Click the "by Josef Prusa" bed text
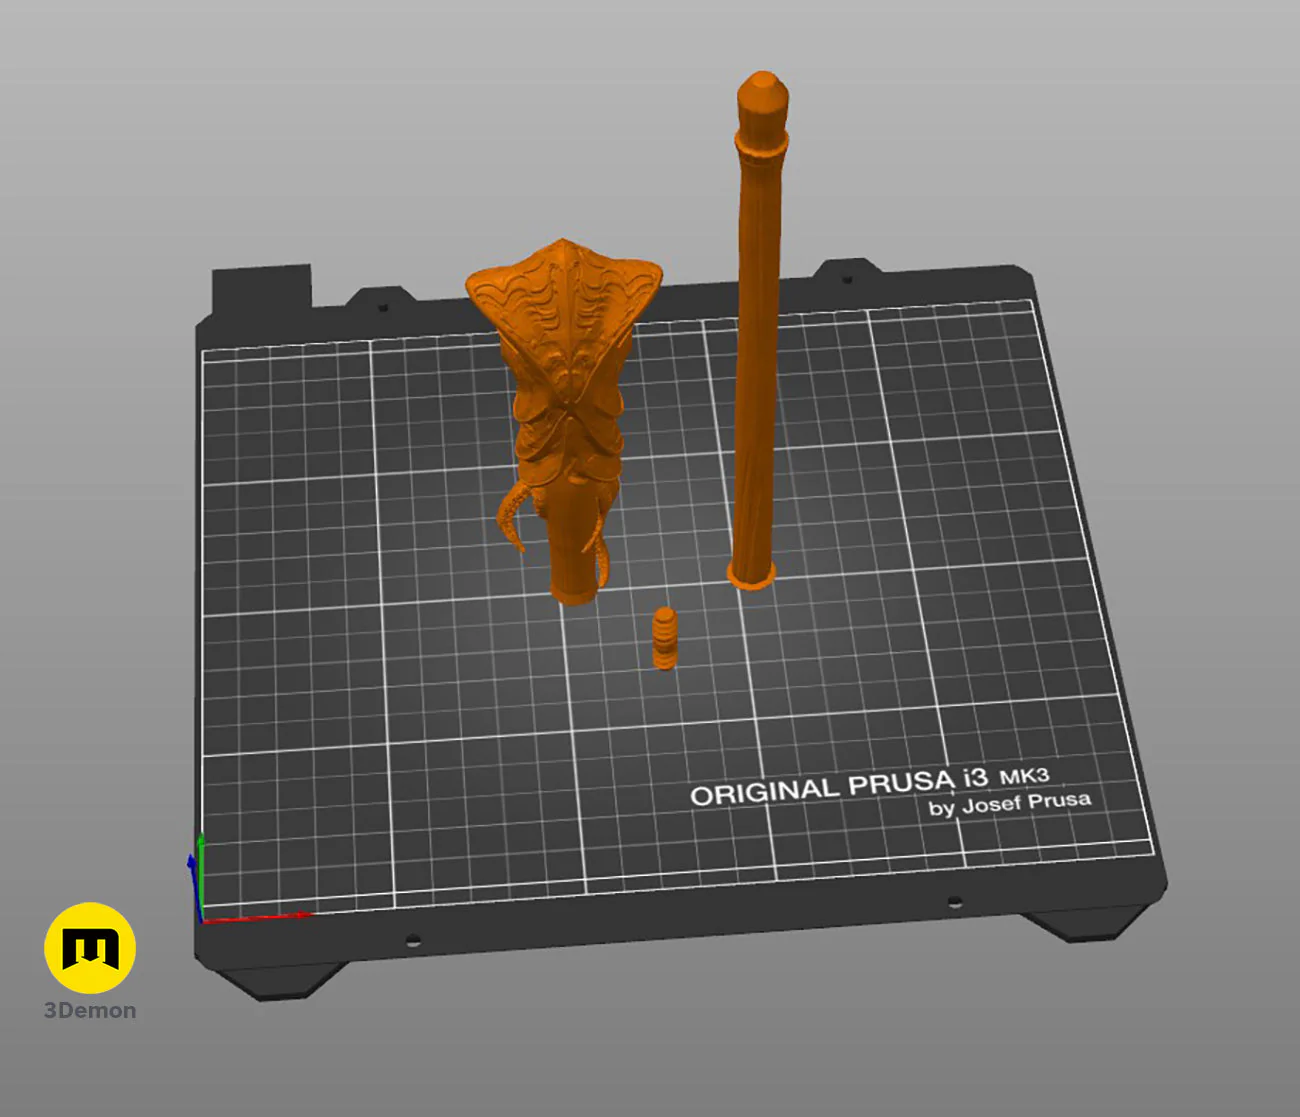Screen dimensions: 1300x1117 pyautogui.click(x=1010, y=803)
